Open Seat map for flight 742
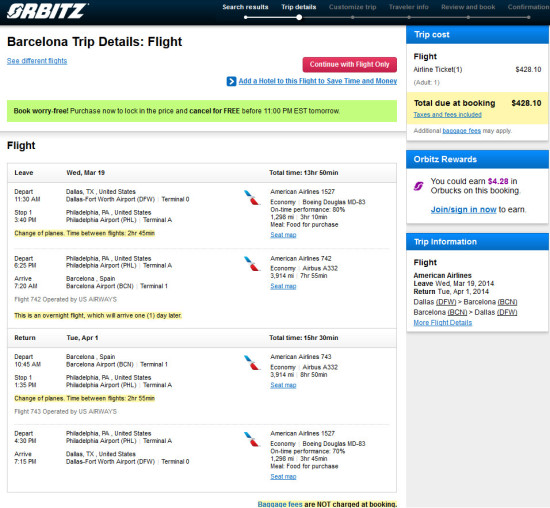This screenshot has width=550, height=508. [283, 286]
